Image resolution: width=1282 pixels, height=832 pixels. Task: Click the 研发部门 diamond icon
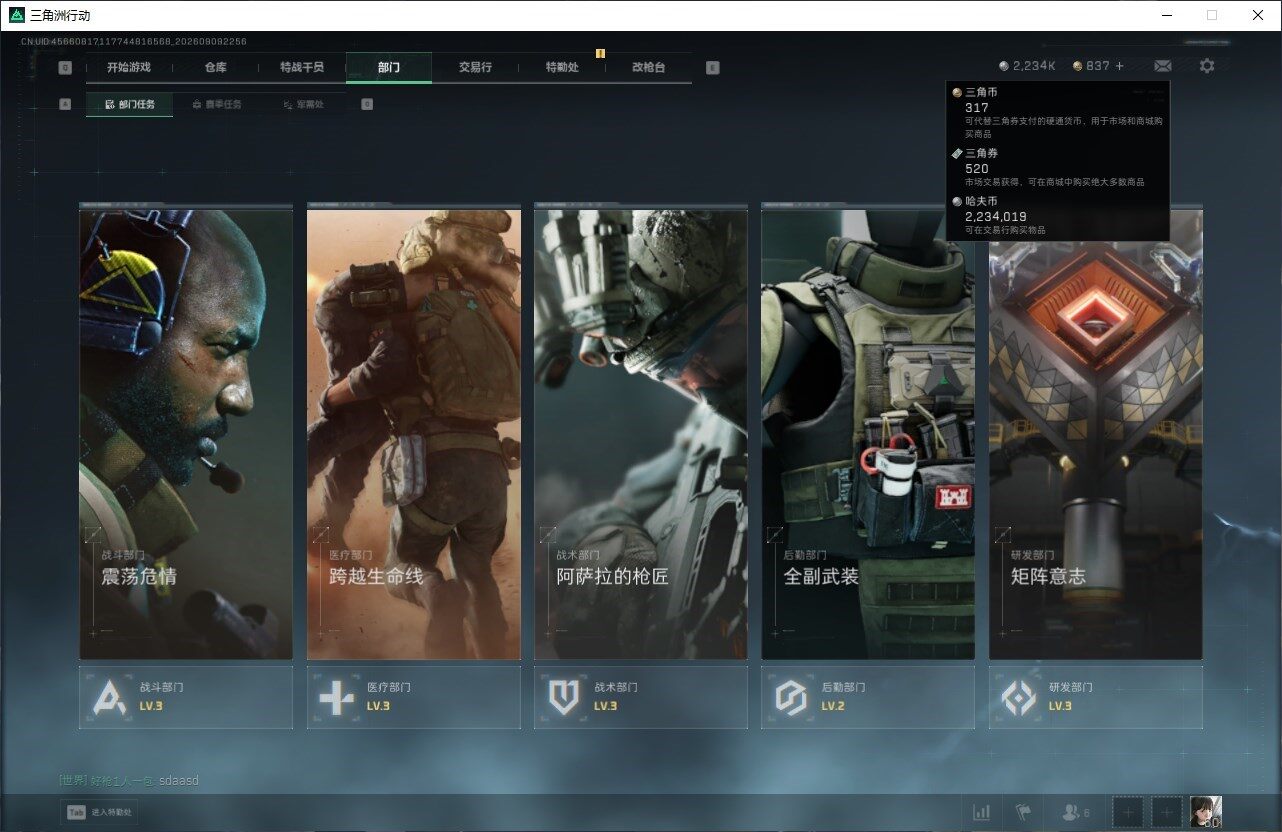[1019, 697]
